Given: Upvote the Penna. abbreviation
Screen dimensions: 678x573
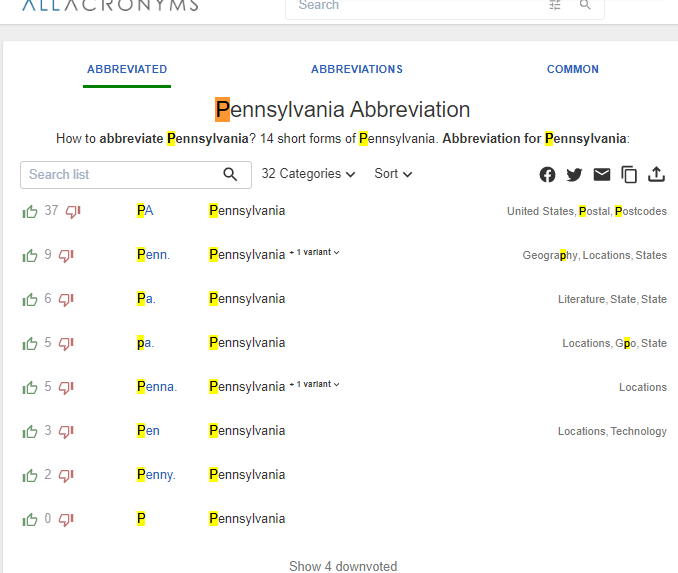Looking at the screenshot, I should [x=30, y=387].
